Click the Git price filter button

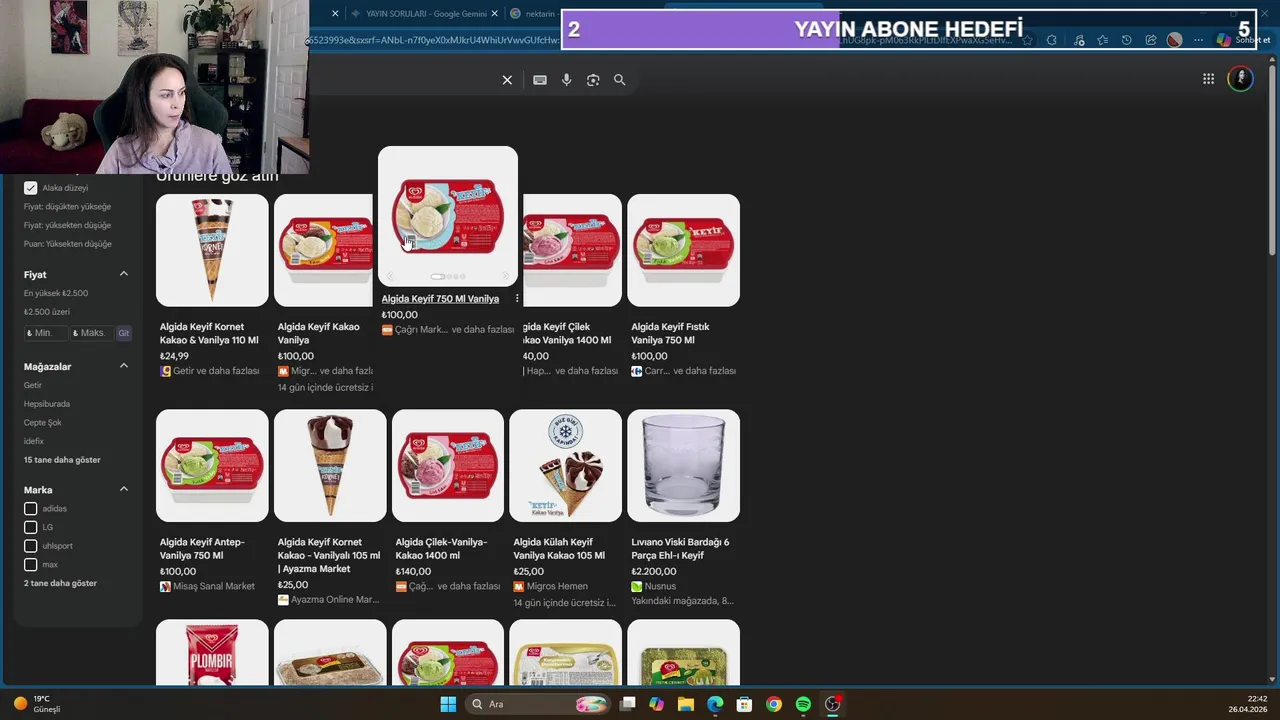tap(124, 333)
